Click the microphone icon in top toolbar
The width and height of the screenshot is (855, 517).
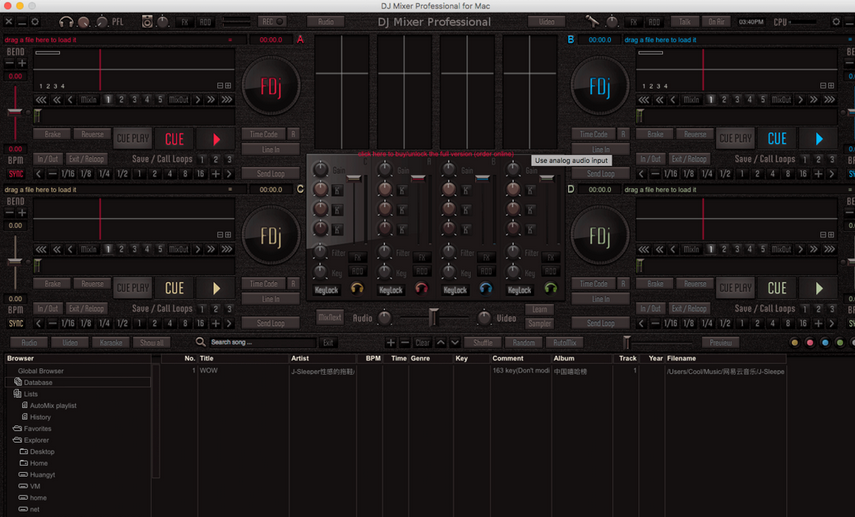pyautogui.click(x=592, y=22)
